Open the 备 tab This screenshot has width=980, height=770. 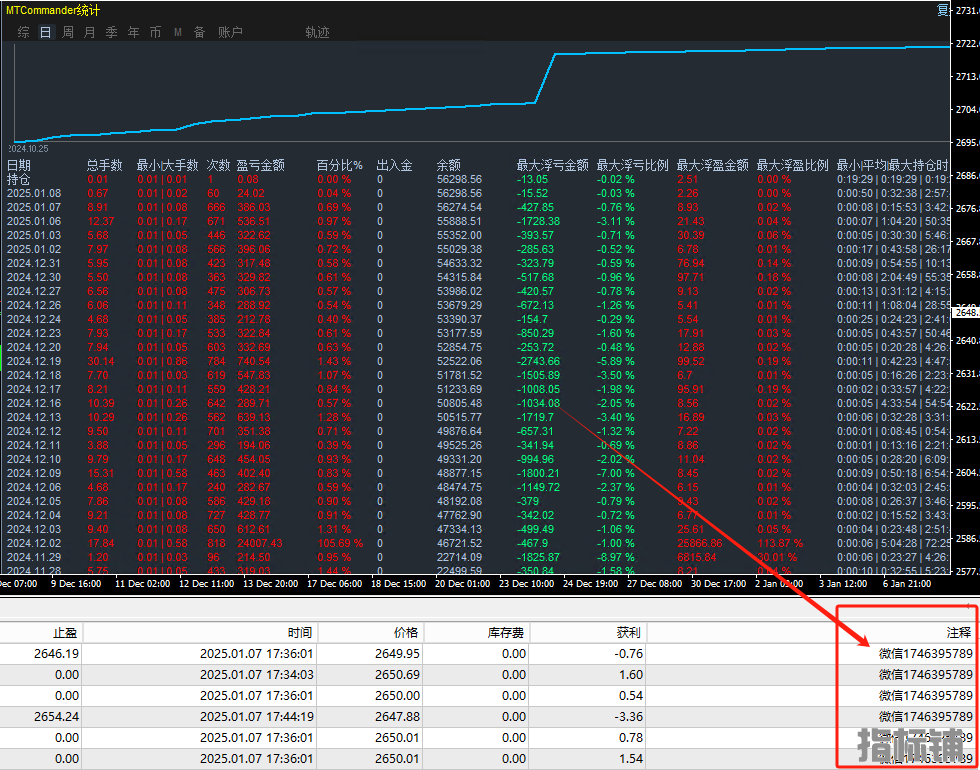coord(199,32)
